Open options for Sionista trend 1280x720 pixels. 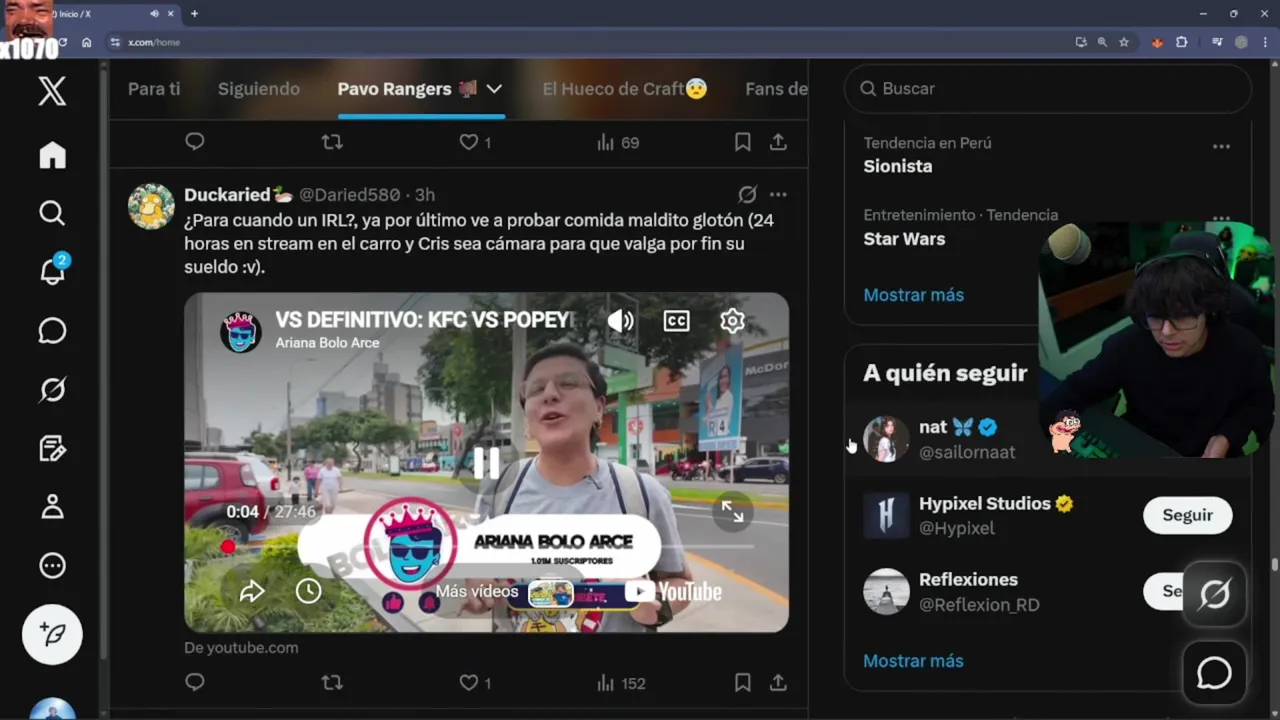tap(1221, 146)
